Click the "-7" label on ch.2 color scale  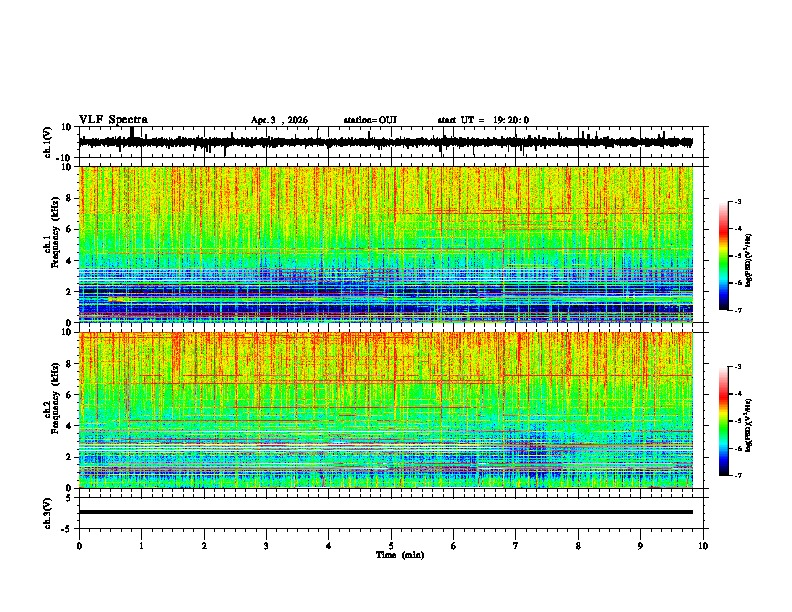pos(737,475)
